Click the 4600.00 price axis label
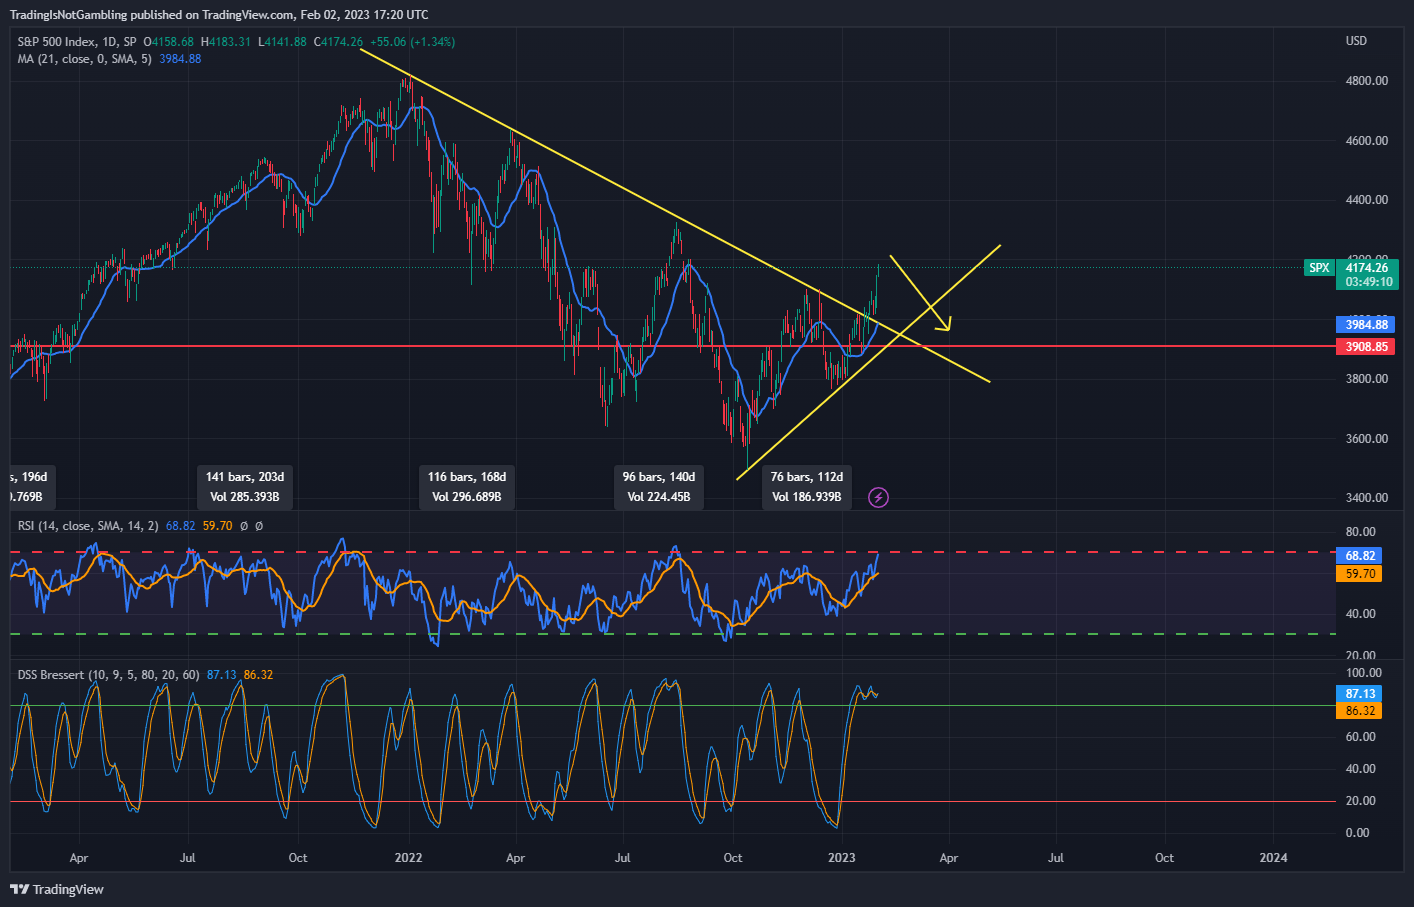The height and width of the screenshot is (907, 1414). pyautogui.click(x=1367, y=141)
